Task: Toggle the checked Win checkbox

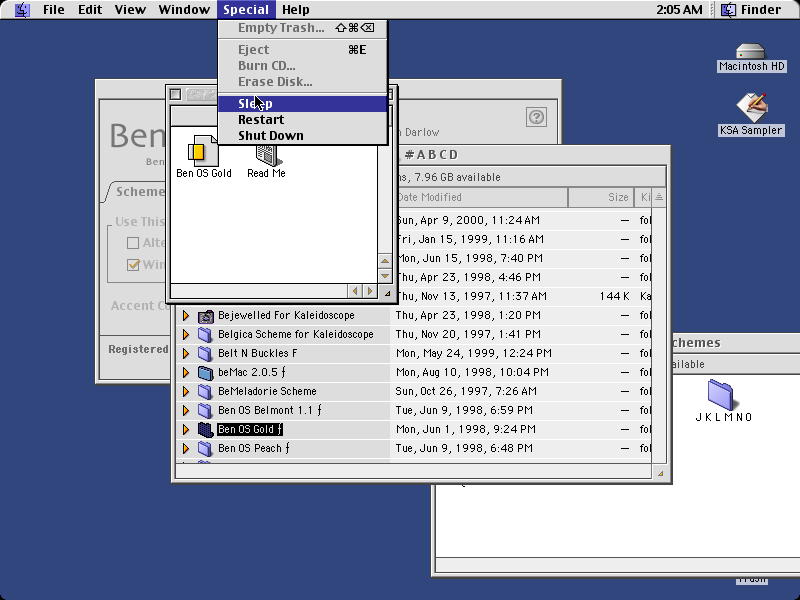Action: coord(133,265)
